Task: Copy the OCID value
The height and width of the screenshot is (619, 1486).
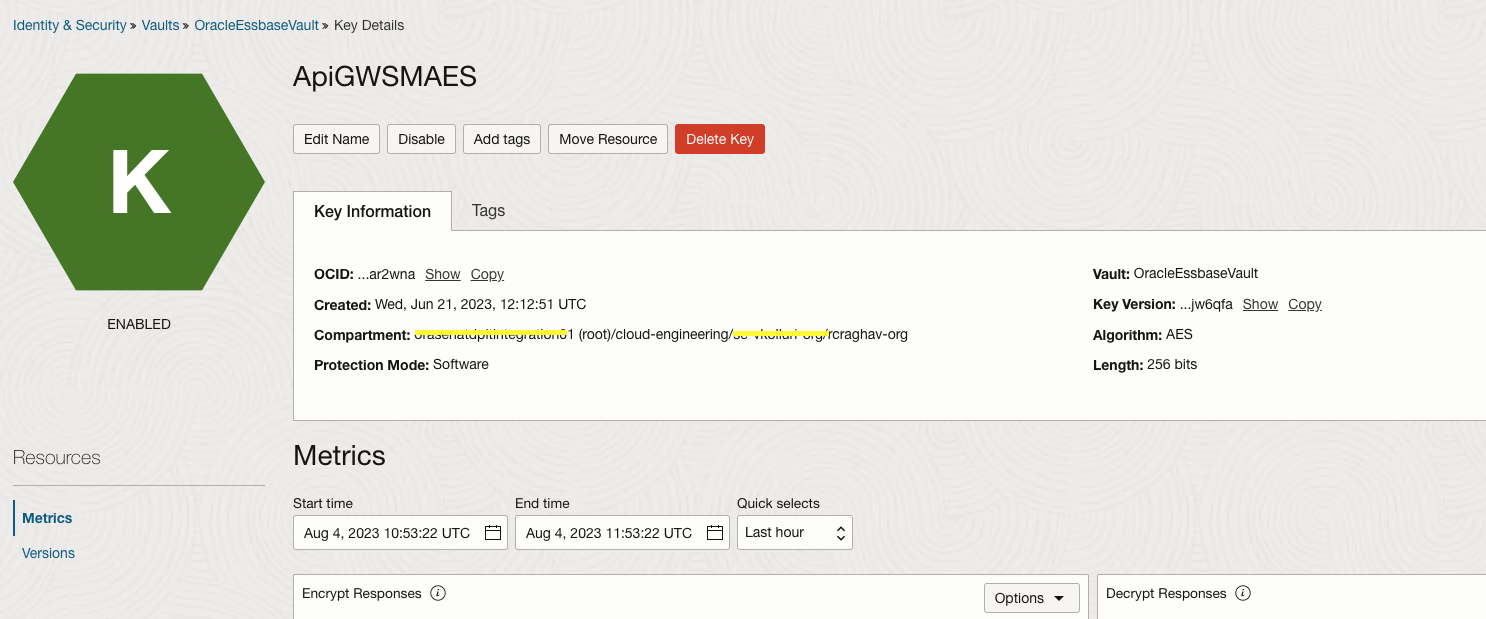Action: tap(487, 274)
